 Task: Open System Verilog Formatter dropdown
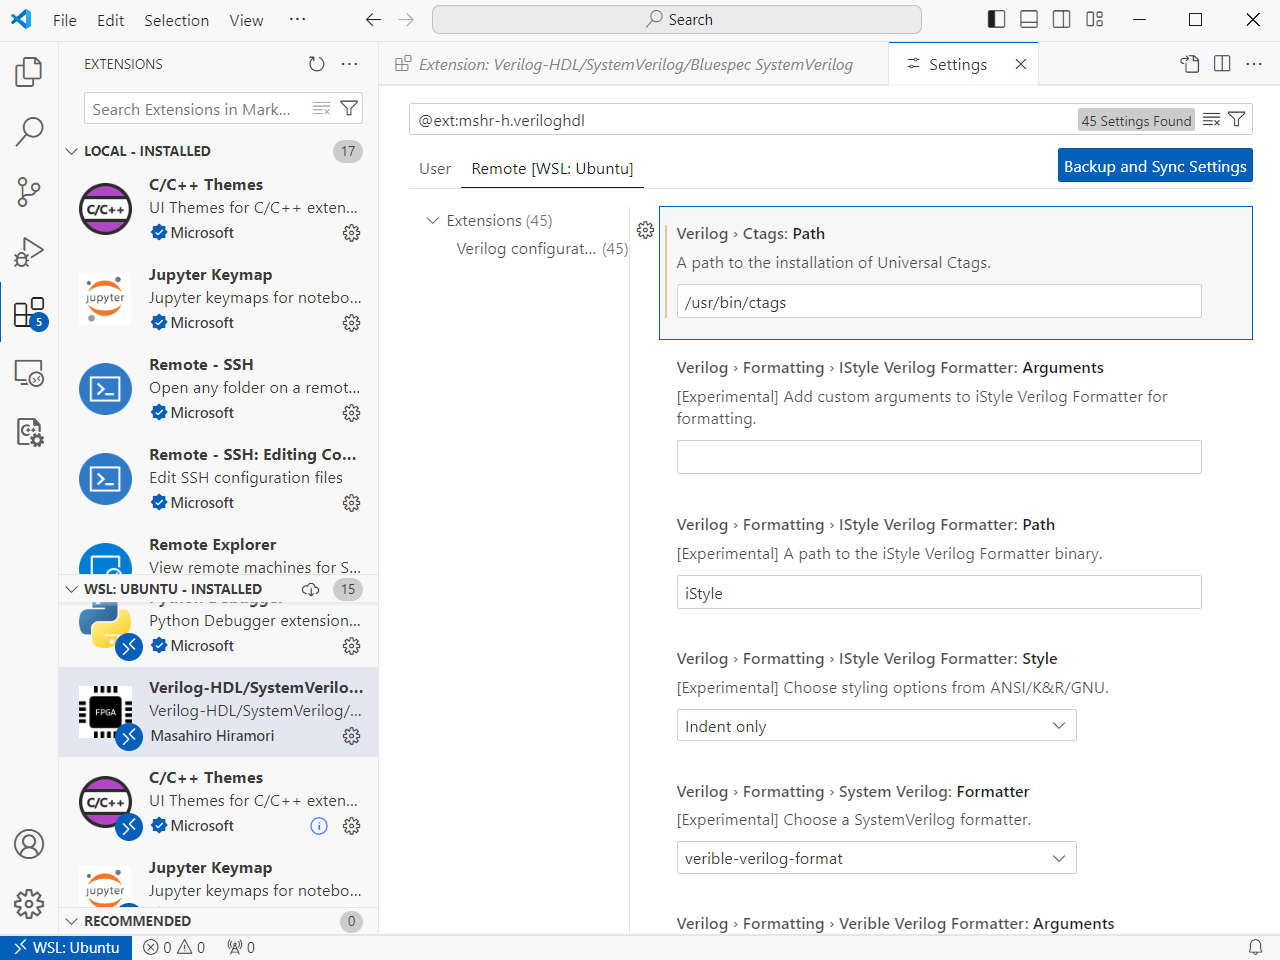click(x=877, y=858)
